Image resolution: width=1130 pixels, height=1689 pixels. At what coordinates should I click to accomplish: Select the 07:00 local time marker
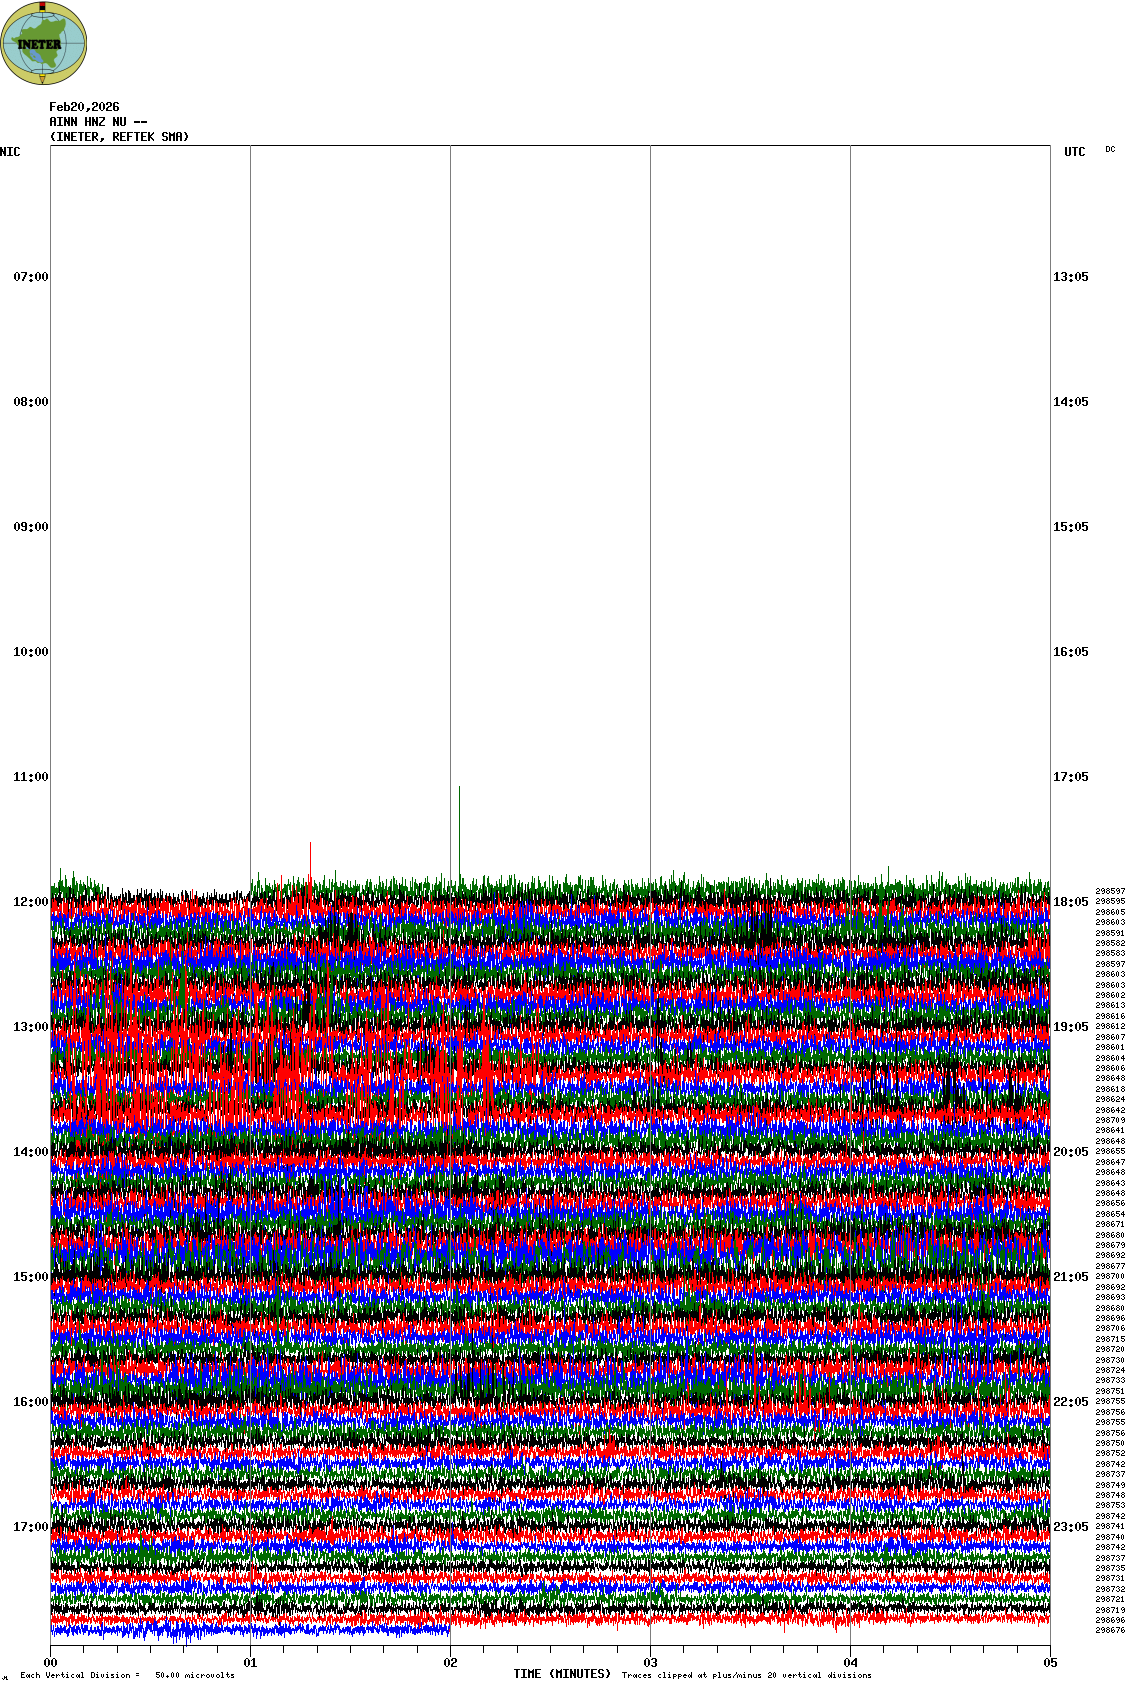[x=30, y=277]
